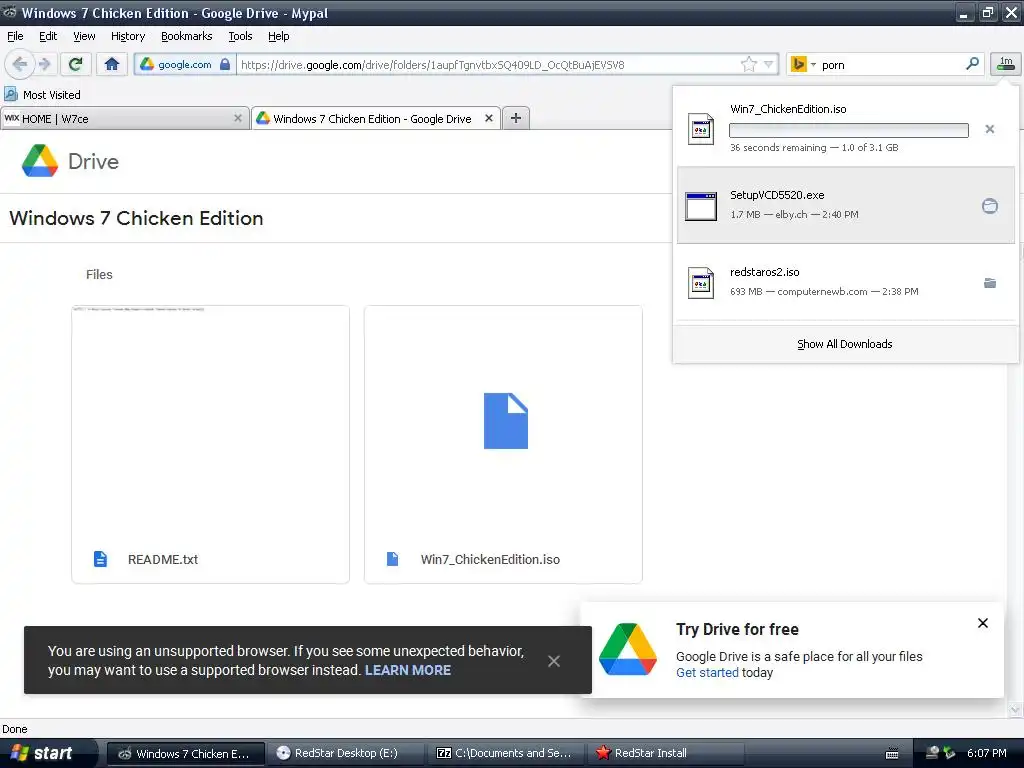
Task: Click the Windows 7 Chicken Edition folder title
Action: pos(136,218)
